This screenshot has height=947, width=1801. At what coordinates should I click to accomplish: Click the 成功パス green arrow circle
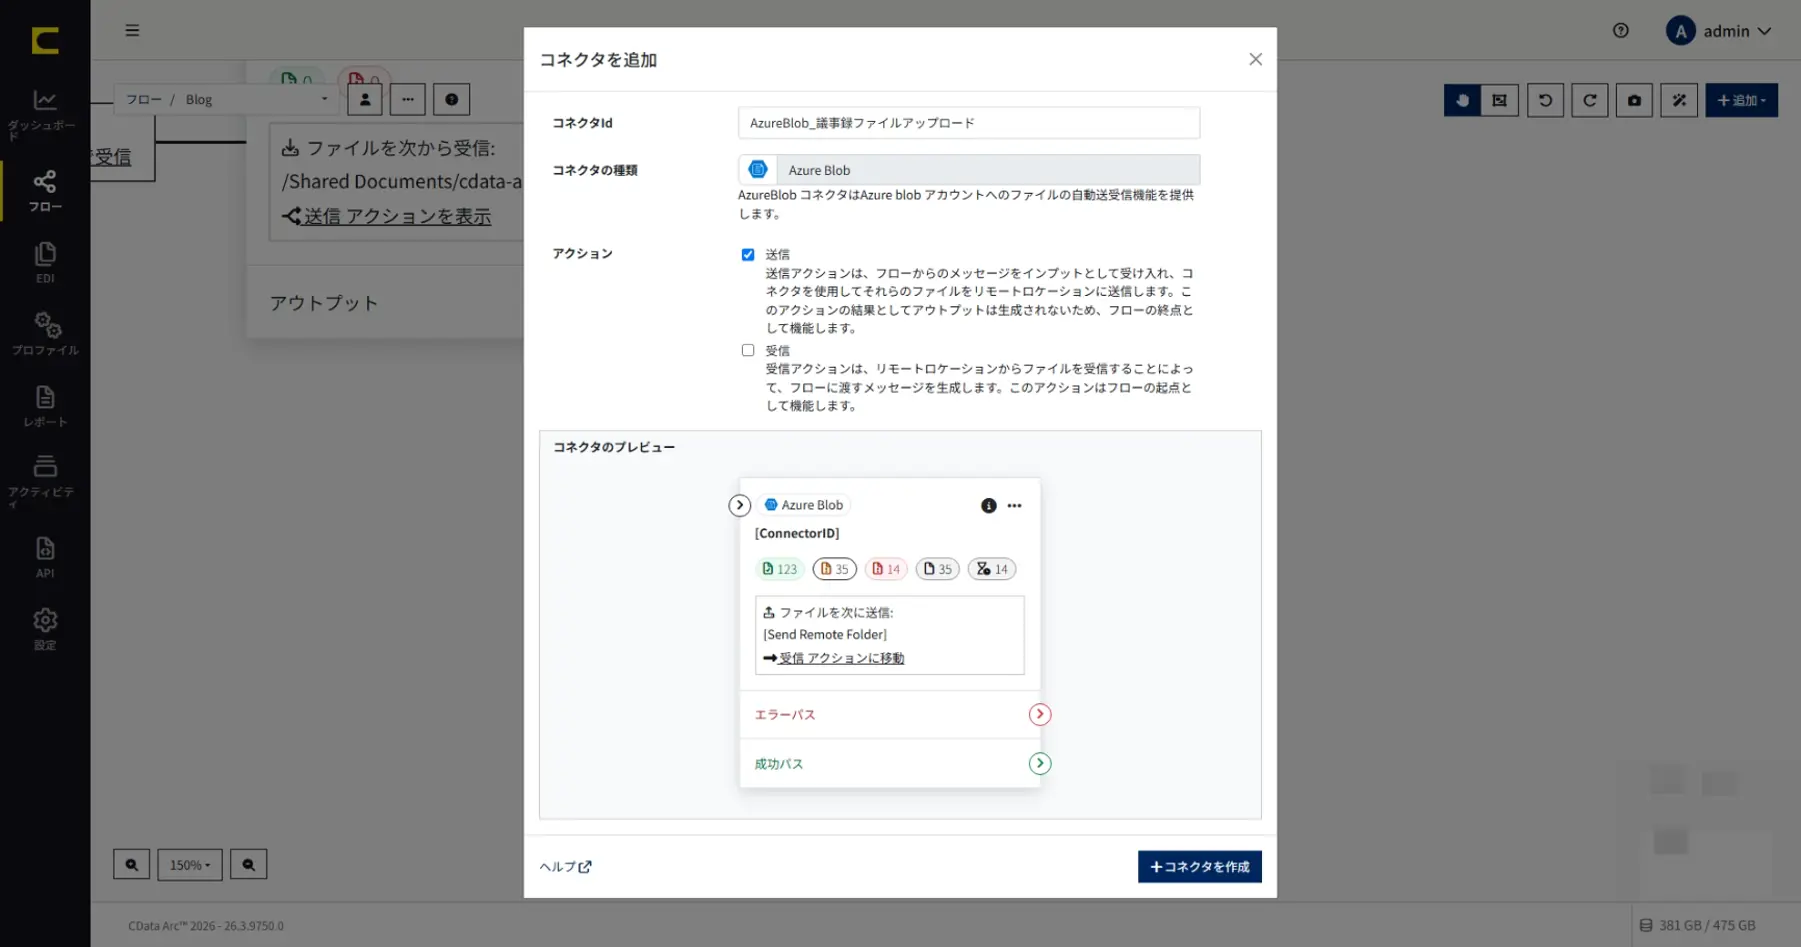point(1040,763)
